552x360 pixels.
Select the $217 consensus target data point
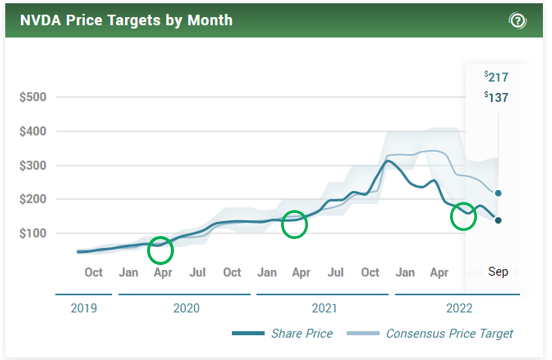[498, 193]
